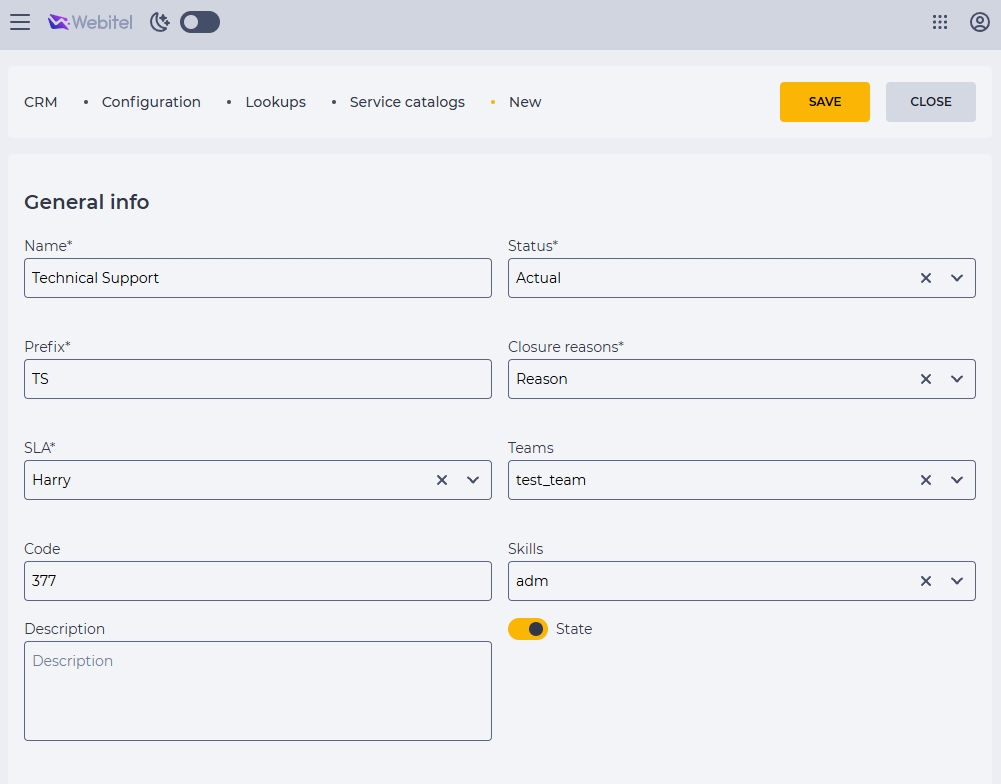
Task: Save the service catalog
Action: tap(825, 102)
